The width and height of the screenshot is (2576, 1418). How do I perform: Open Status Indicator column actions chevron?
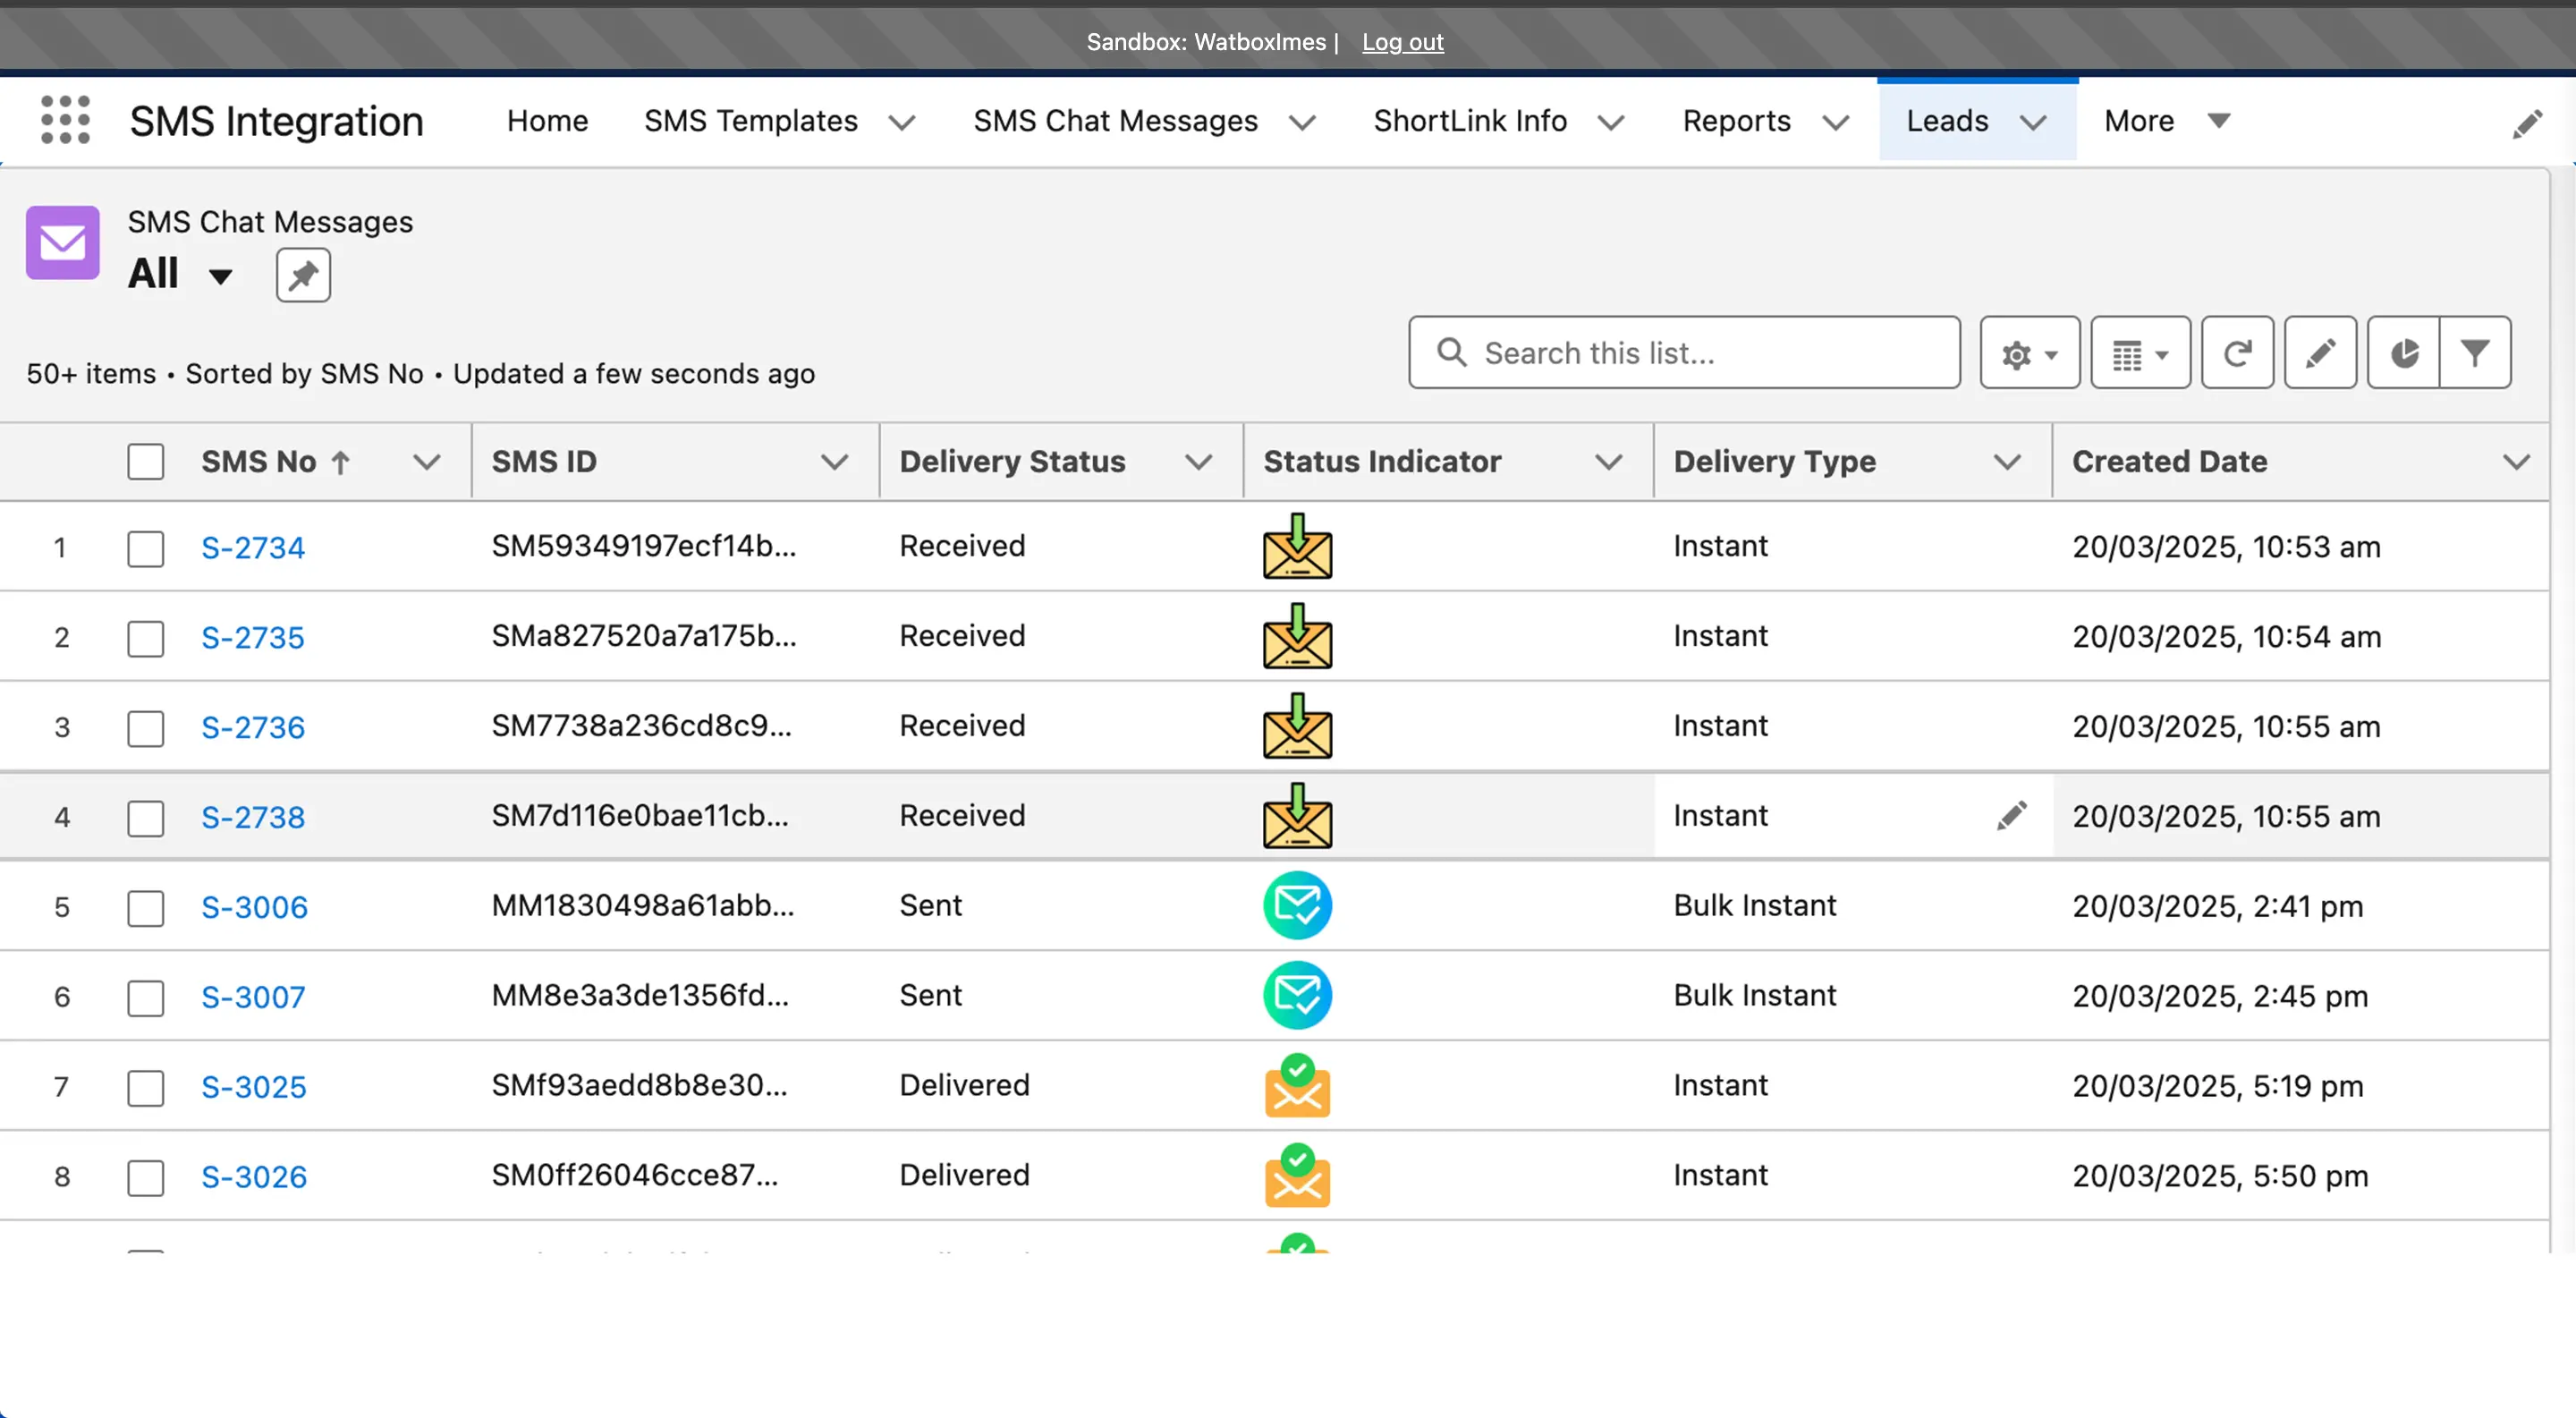click(1609, 462)
